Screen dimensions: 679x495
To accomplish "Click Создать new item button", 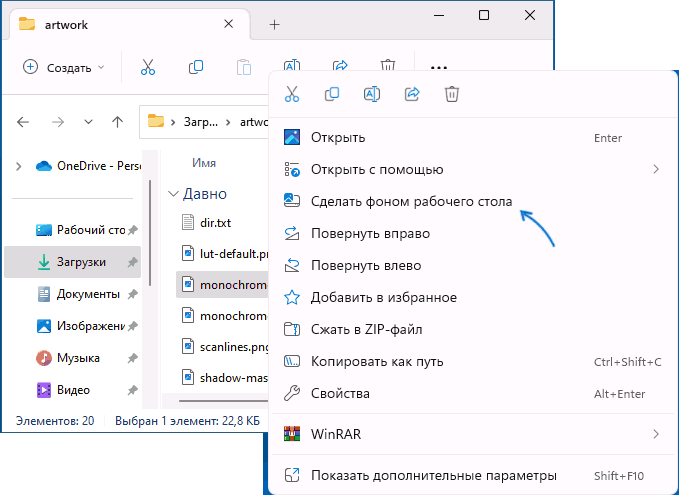I will [x=64, y=68].
